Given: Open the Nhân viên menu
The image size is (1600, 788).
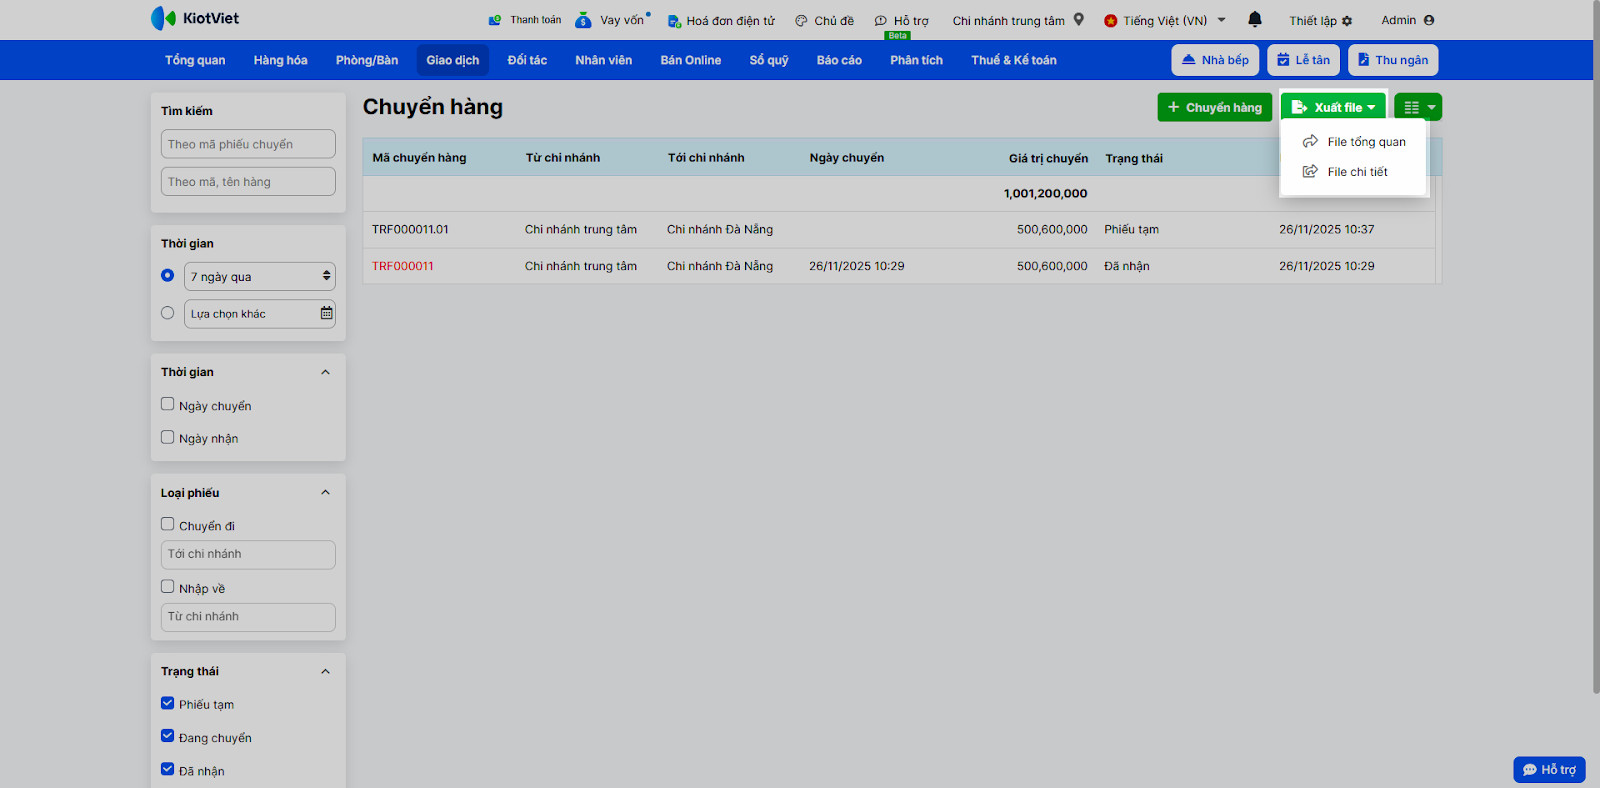Looking at the screenshot, I should (604, 60).
